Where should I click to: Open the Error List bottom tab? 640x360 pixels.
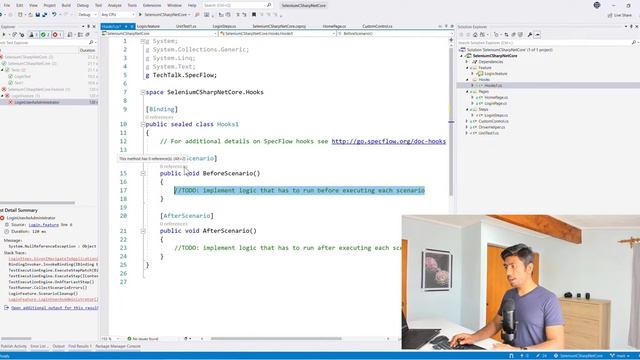[38, 346]
